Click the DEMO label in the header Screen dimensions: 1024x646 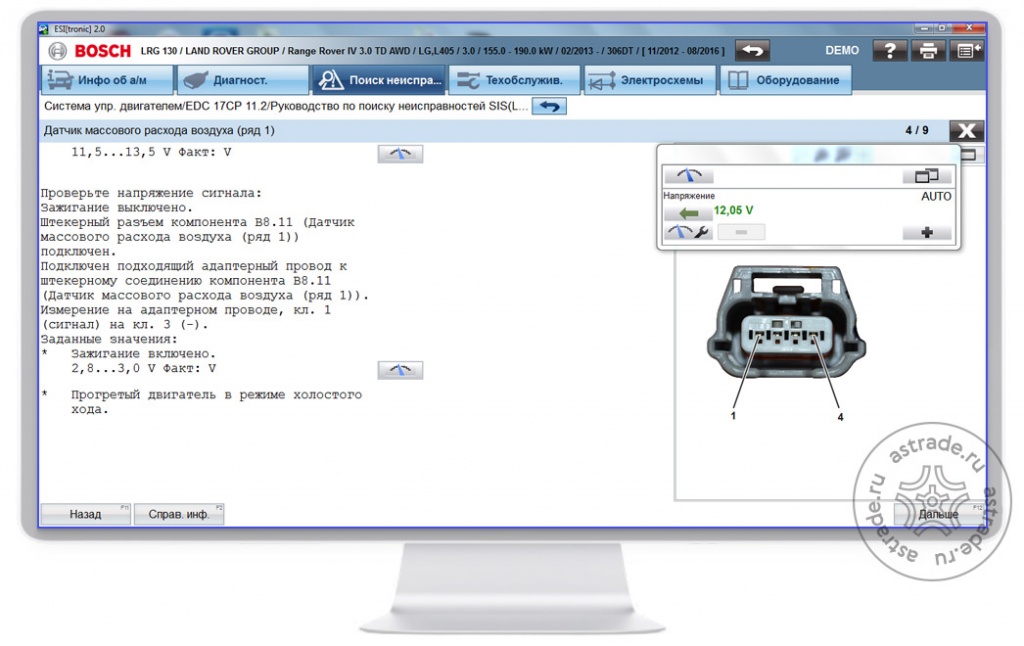click(x=842, y=50)
